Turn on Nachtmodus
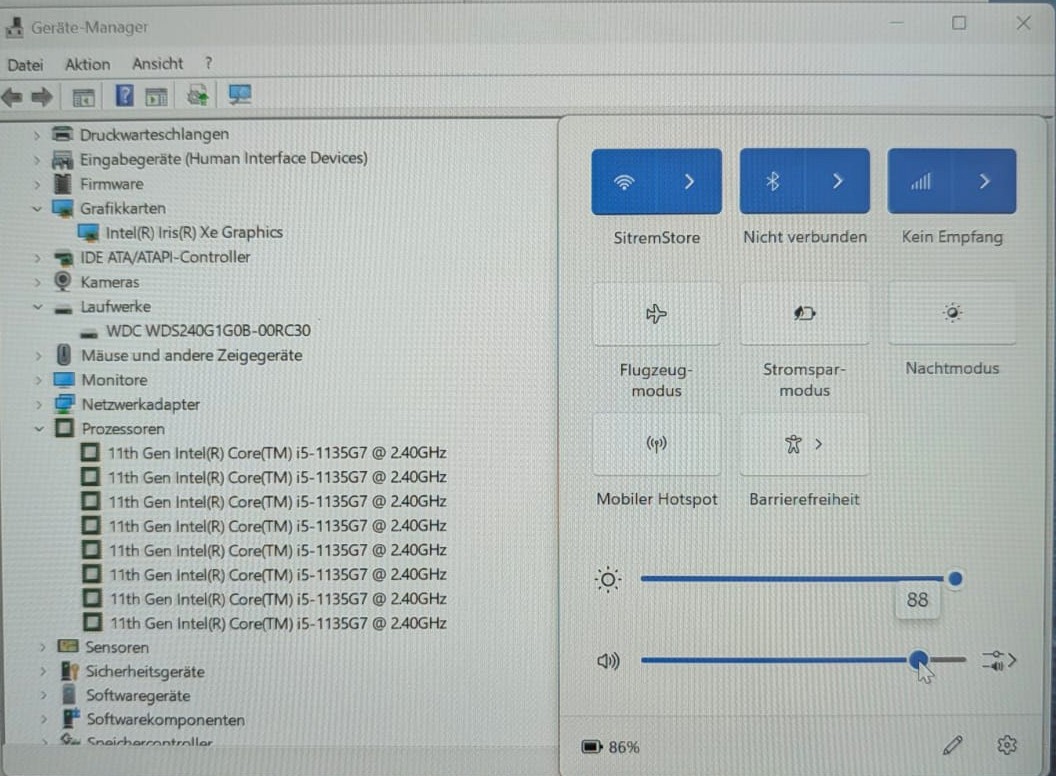The height and width of the screenshot is (776, 1056). pyautogui.click(x=952, y=313)
